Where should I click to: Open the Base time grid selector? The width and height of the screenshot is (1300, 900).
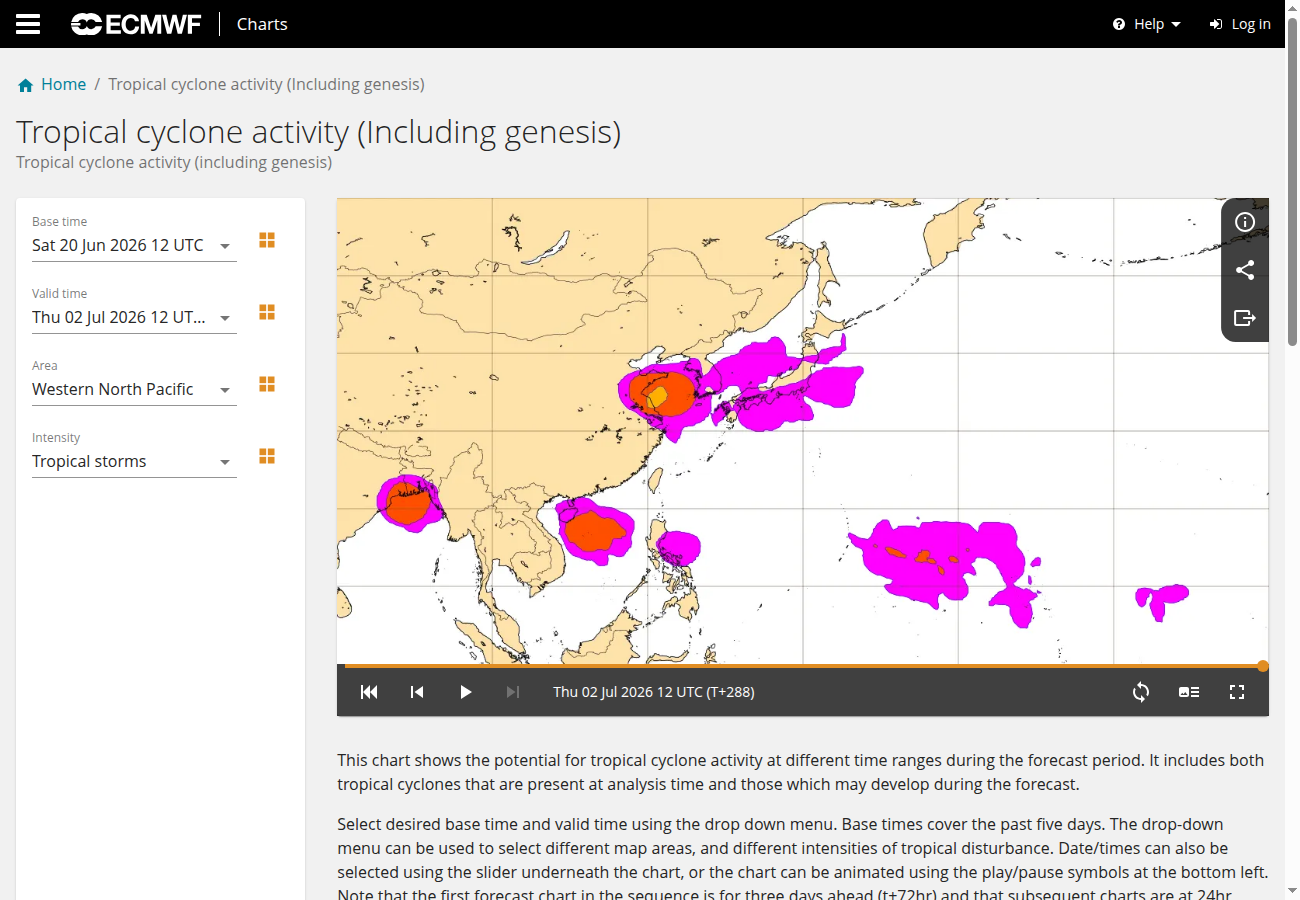coord(267,240)
